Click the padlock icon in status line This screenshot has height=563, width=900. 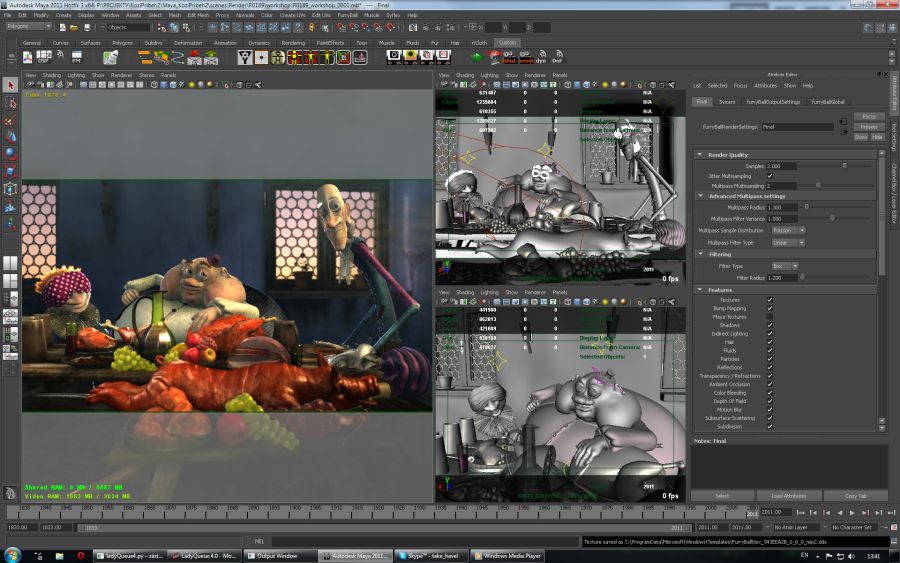click(312, 27)
